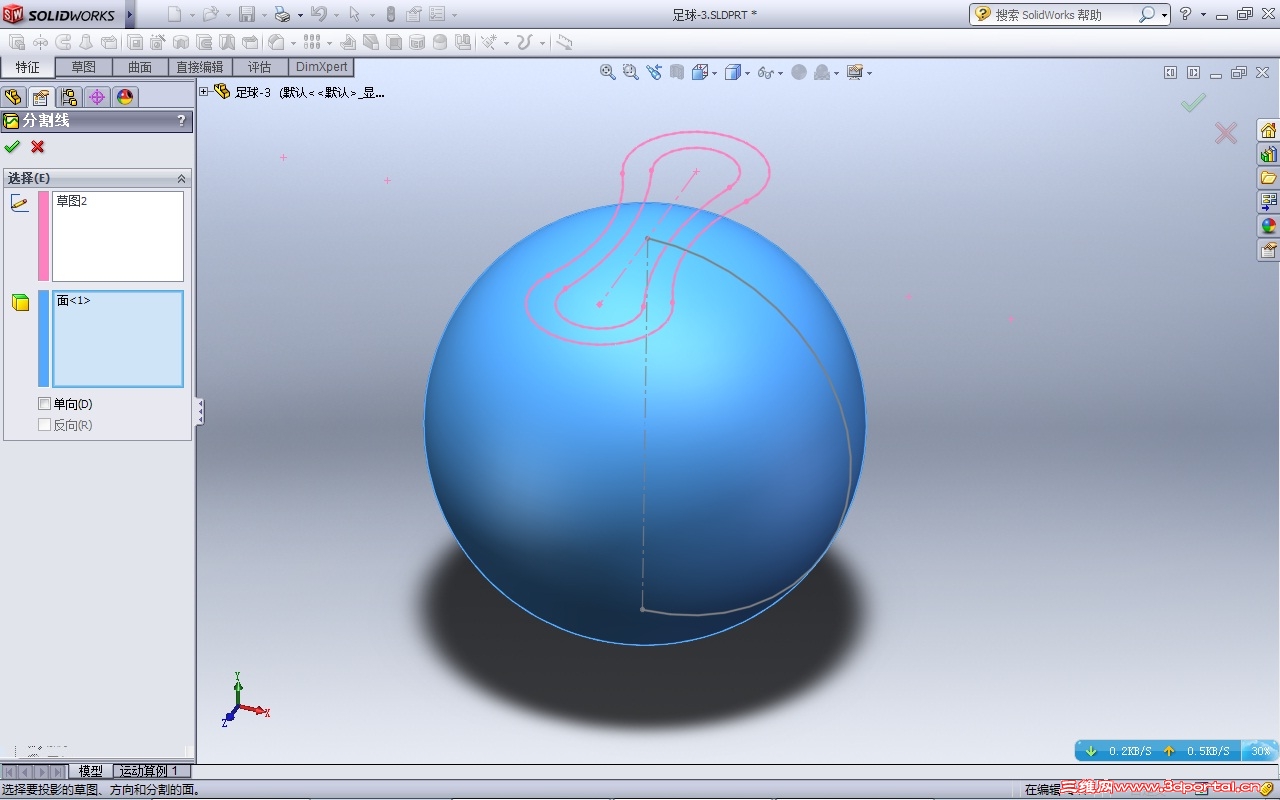The width and height of the screenshot is (1280, 800).
Task: Switch to the DimXpert tab
Action: 321,67
